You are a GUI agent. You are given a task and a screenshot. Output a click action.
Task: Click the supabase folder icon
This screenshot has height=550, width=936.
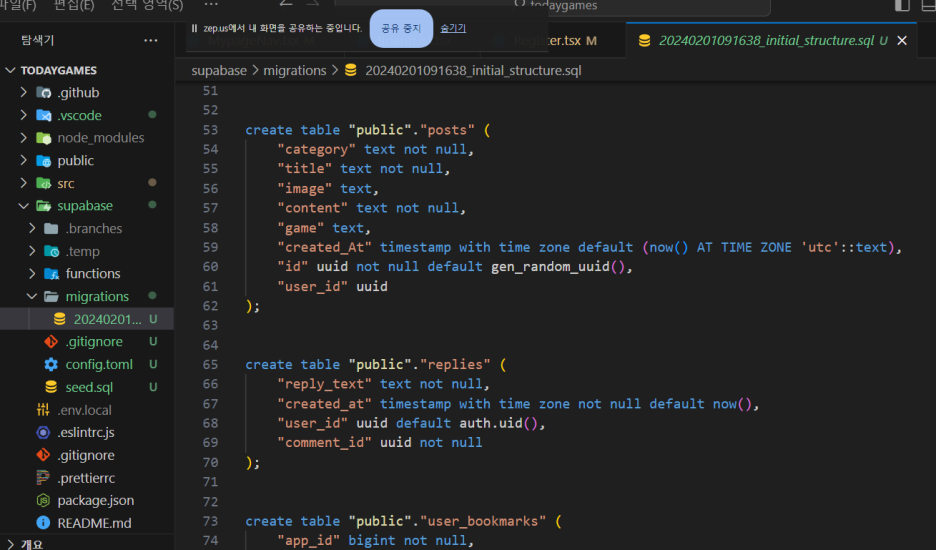[44, 206]
